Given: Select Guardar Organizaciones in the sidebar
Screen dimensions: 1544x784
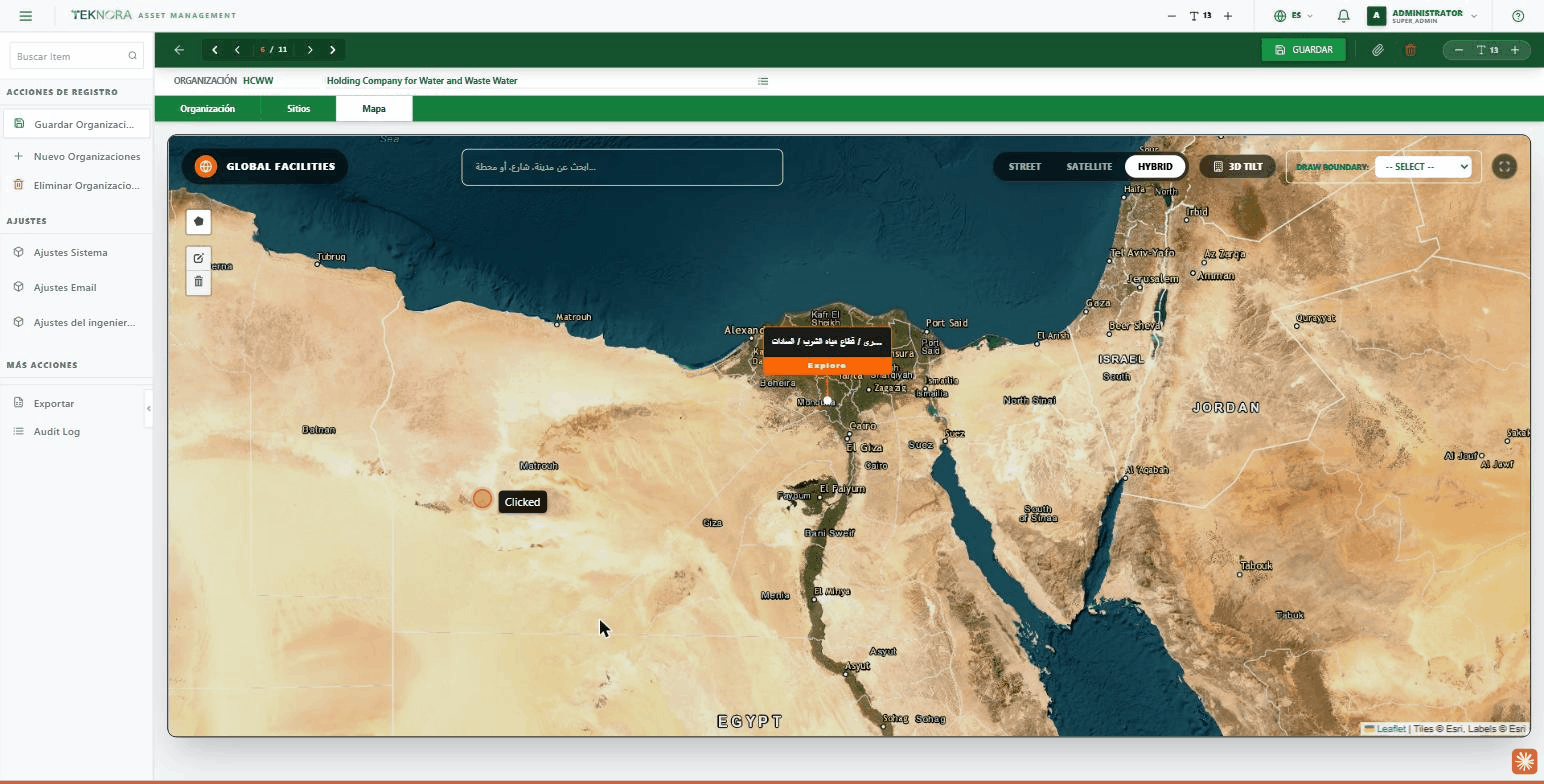Looking at the screenshot, I should [77, 124].
